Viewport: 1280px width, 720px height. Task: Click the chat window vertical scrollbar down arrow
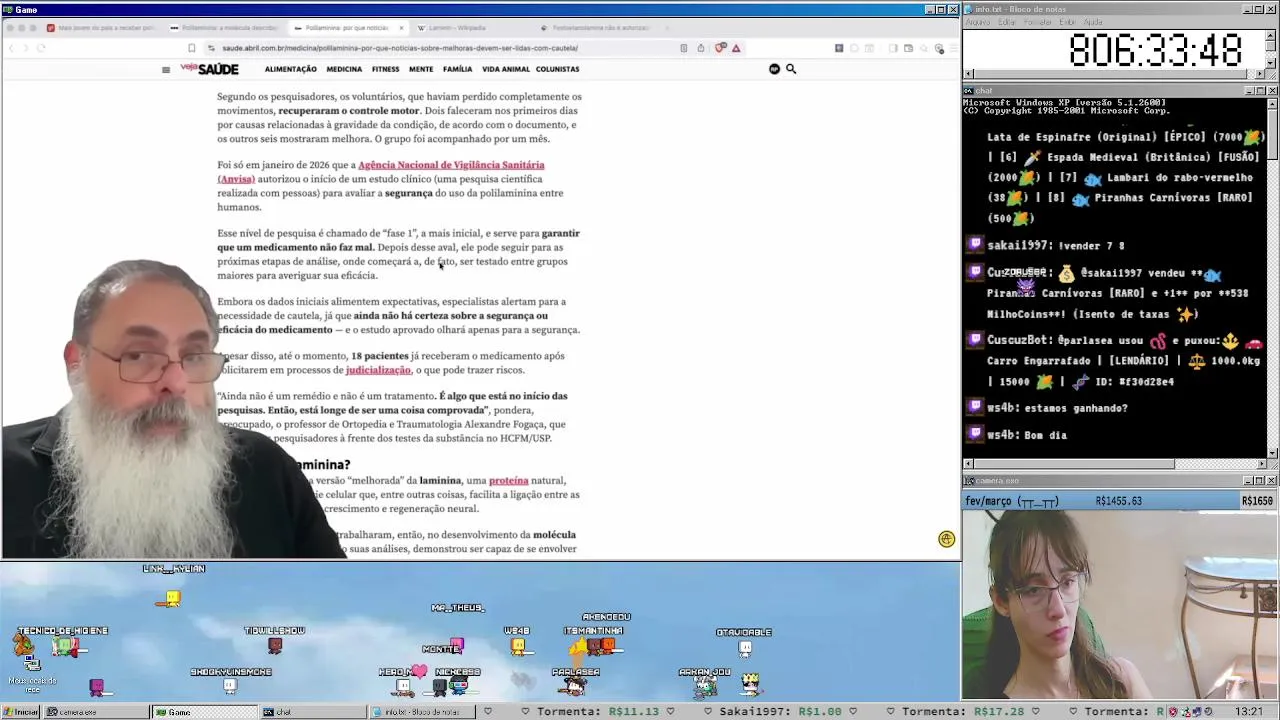point(1272,453)
